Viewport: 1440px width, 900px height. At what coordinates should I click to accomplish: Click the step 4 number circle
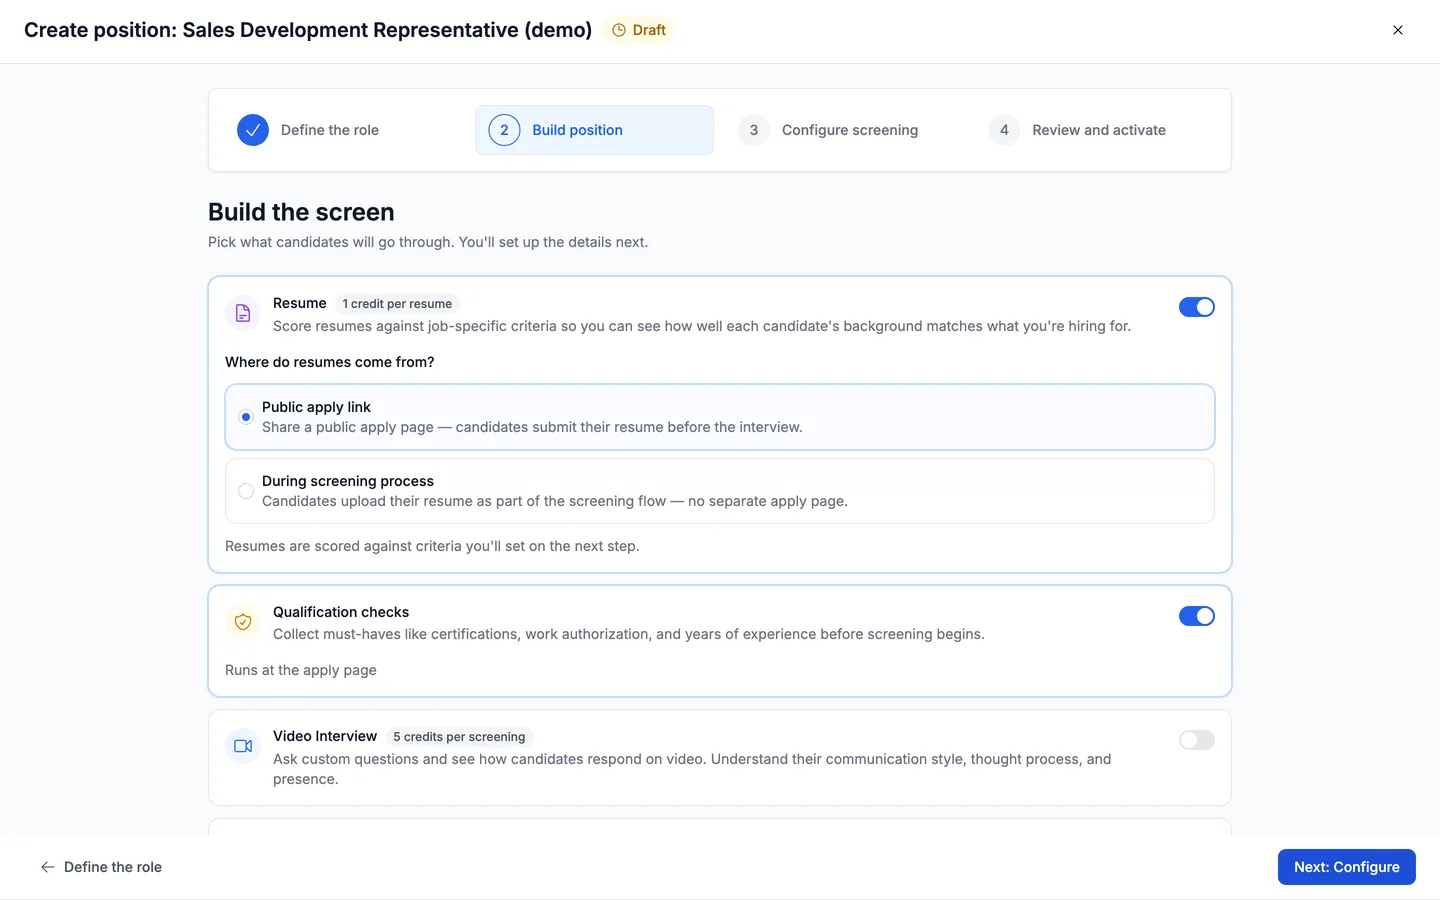[x=1004, y=130]
